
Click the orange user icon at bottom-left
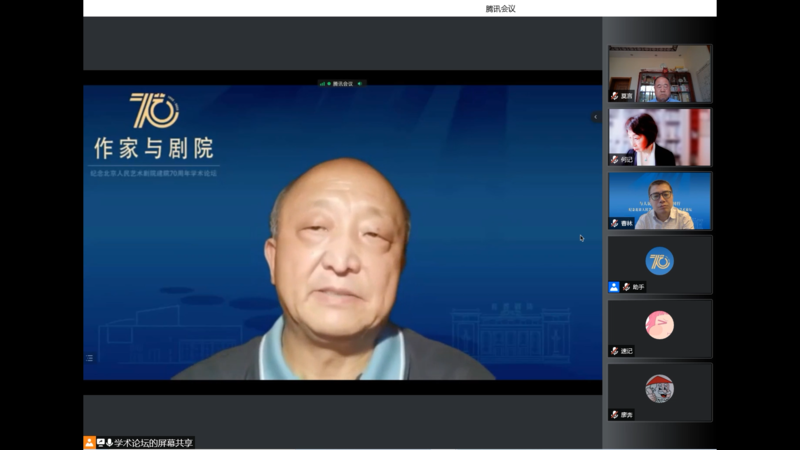click(x=89, y=442)
